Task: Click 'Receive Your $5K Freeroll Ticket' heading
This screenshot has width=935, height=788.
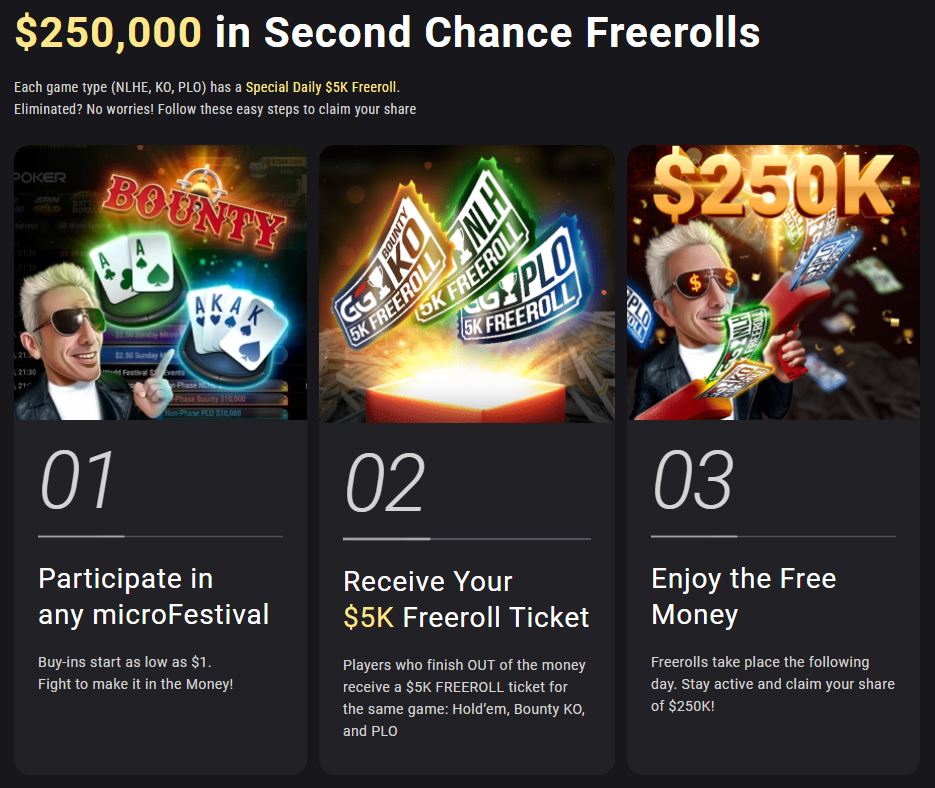Action: [466, 600]
